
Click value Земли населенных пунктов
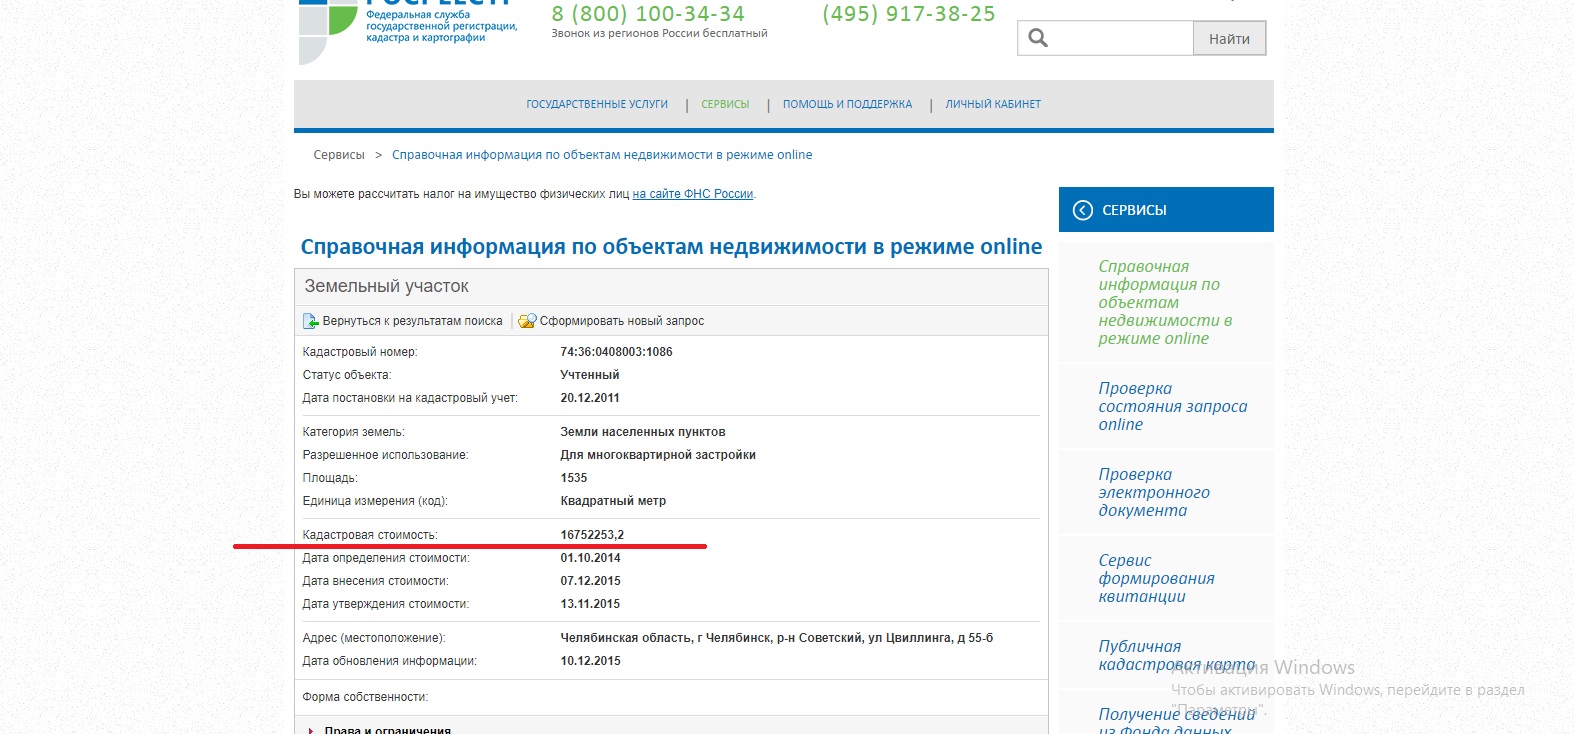click(x=643, y=432)
